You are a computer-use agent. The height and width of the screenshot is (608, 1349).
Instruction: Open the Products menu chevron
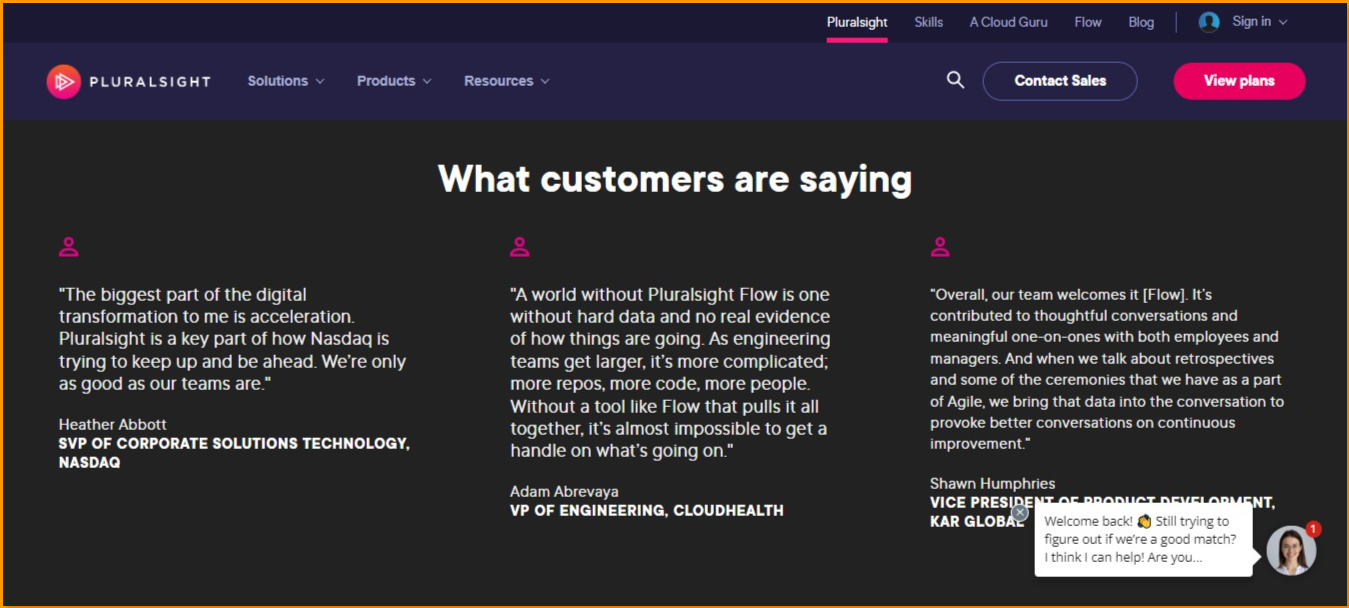[427, 81]
